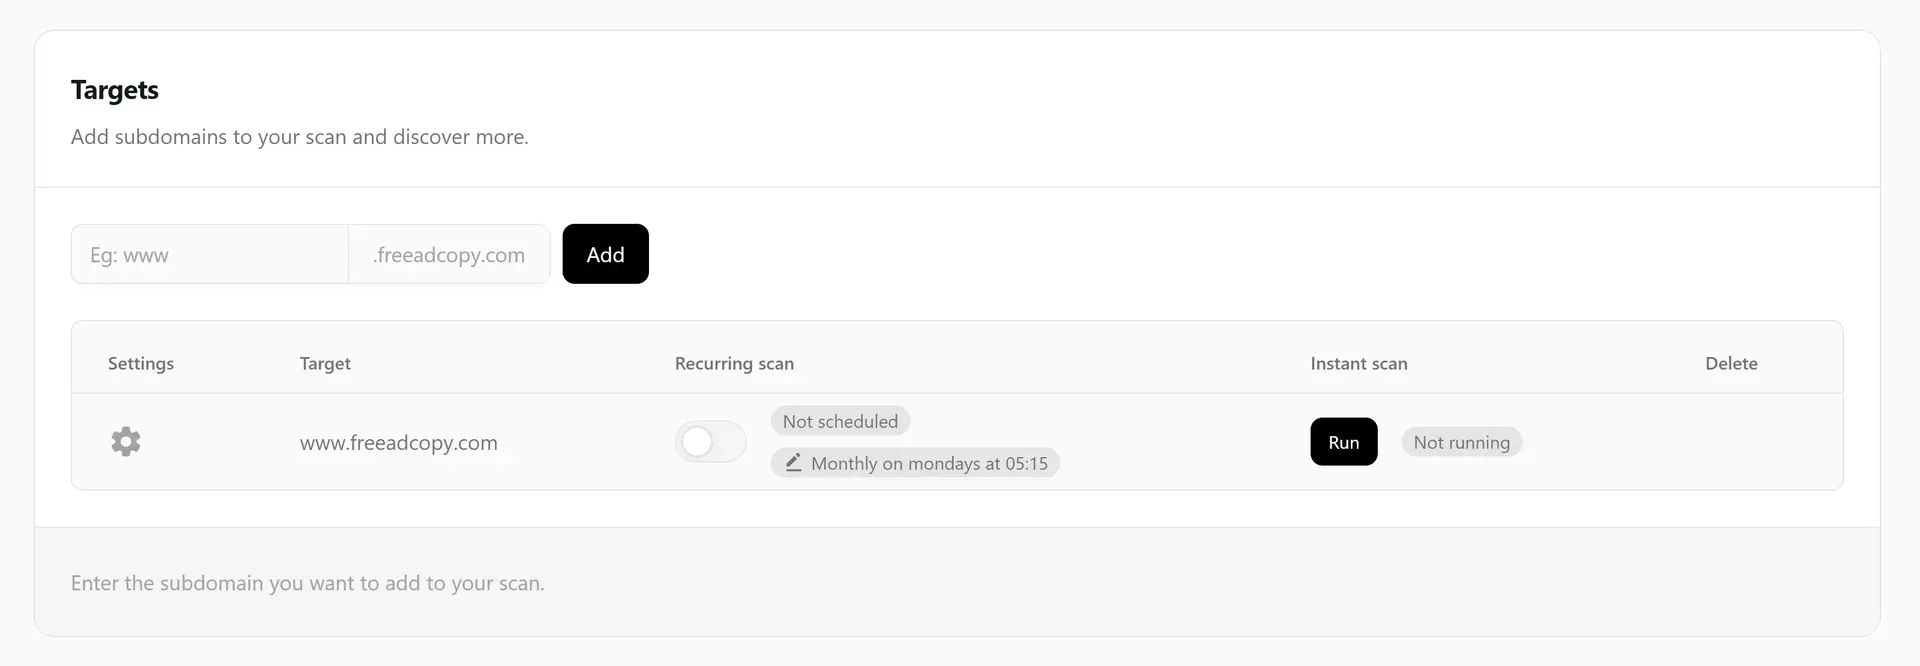1920x666 pixels.
Task: Open settings gear for www.freeadcopy.com
Action: [126, 442]
